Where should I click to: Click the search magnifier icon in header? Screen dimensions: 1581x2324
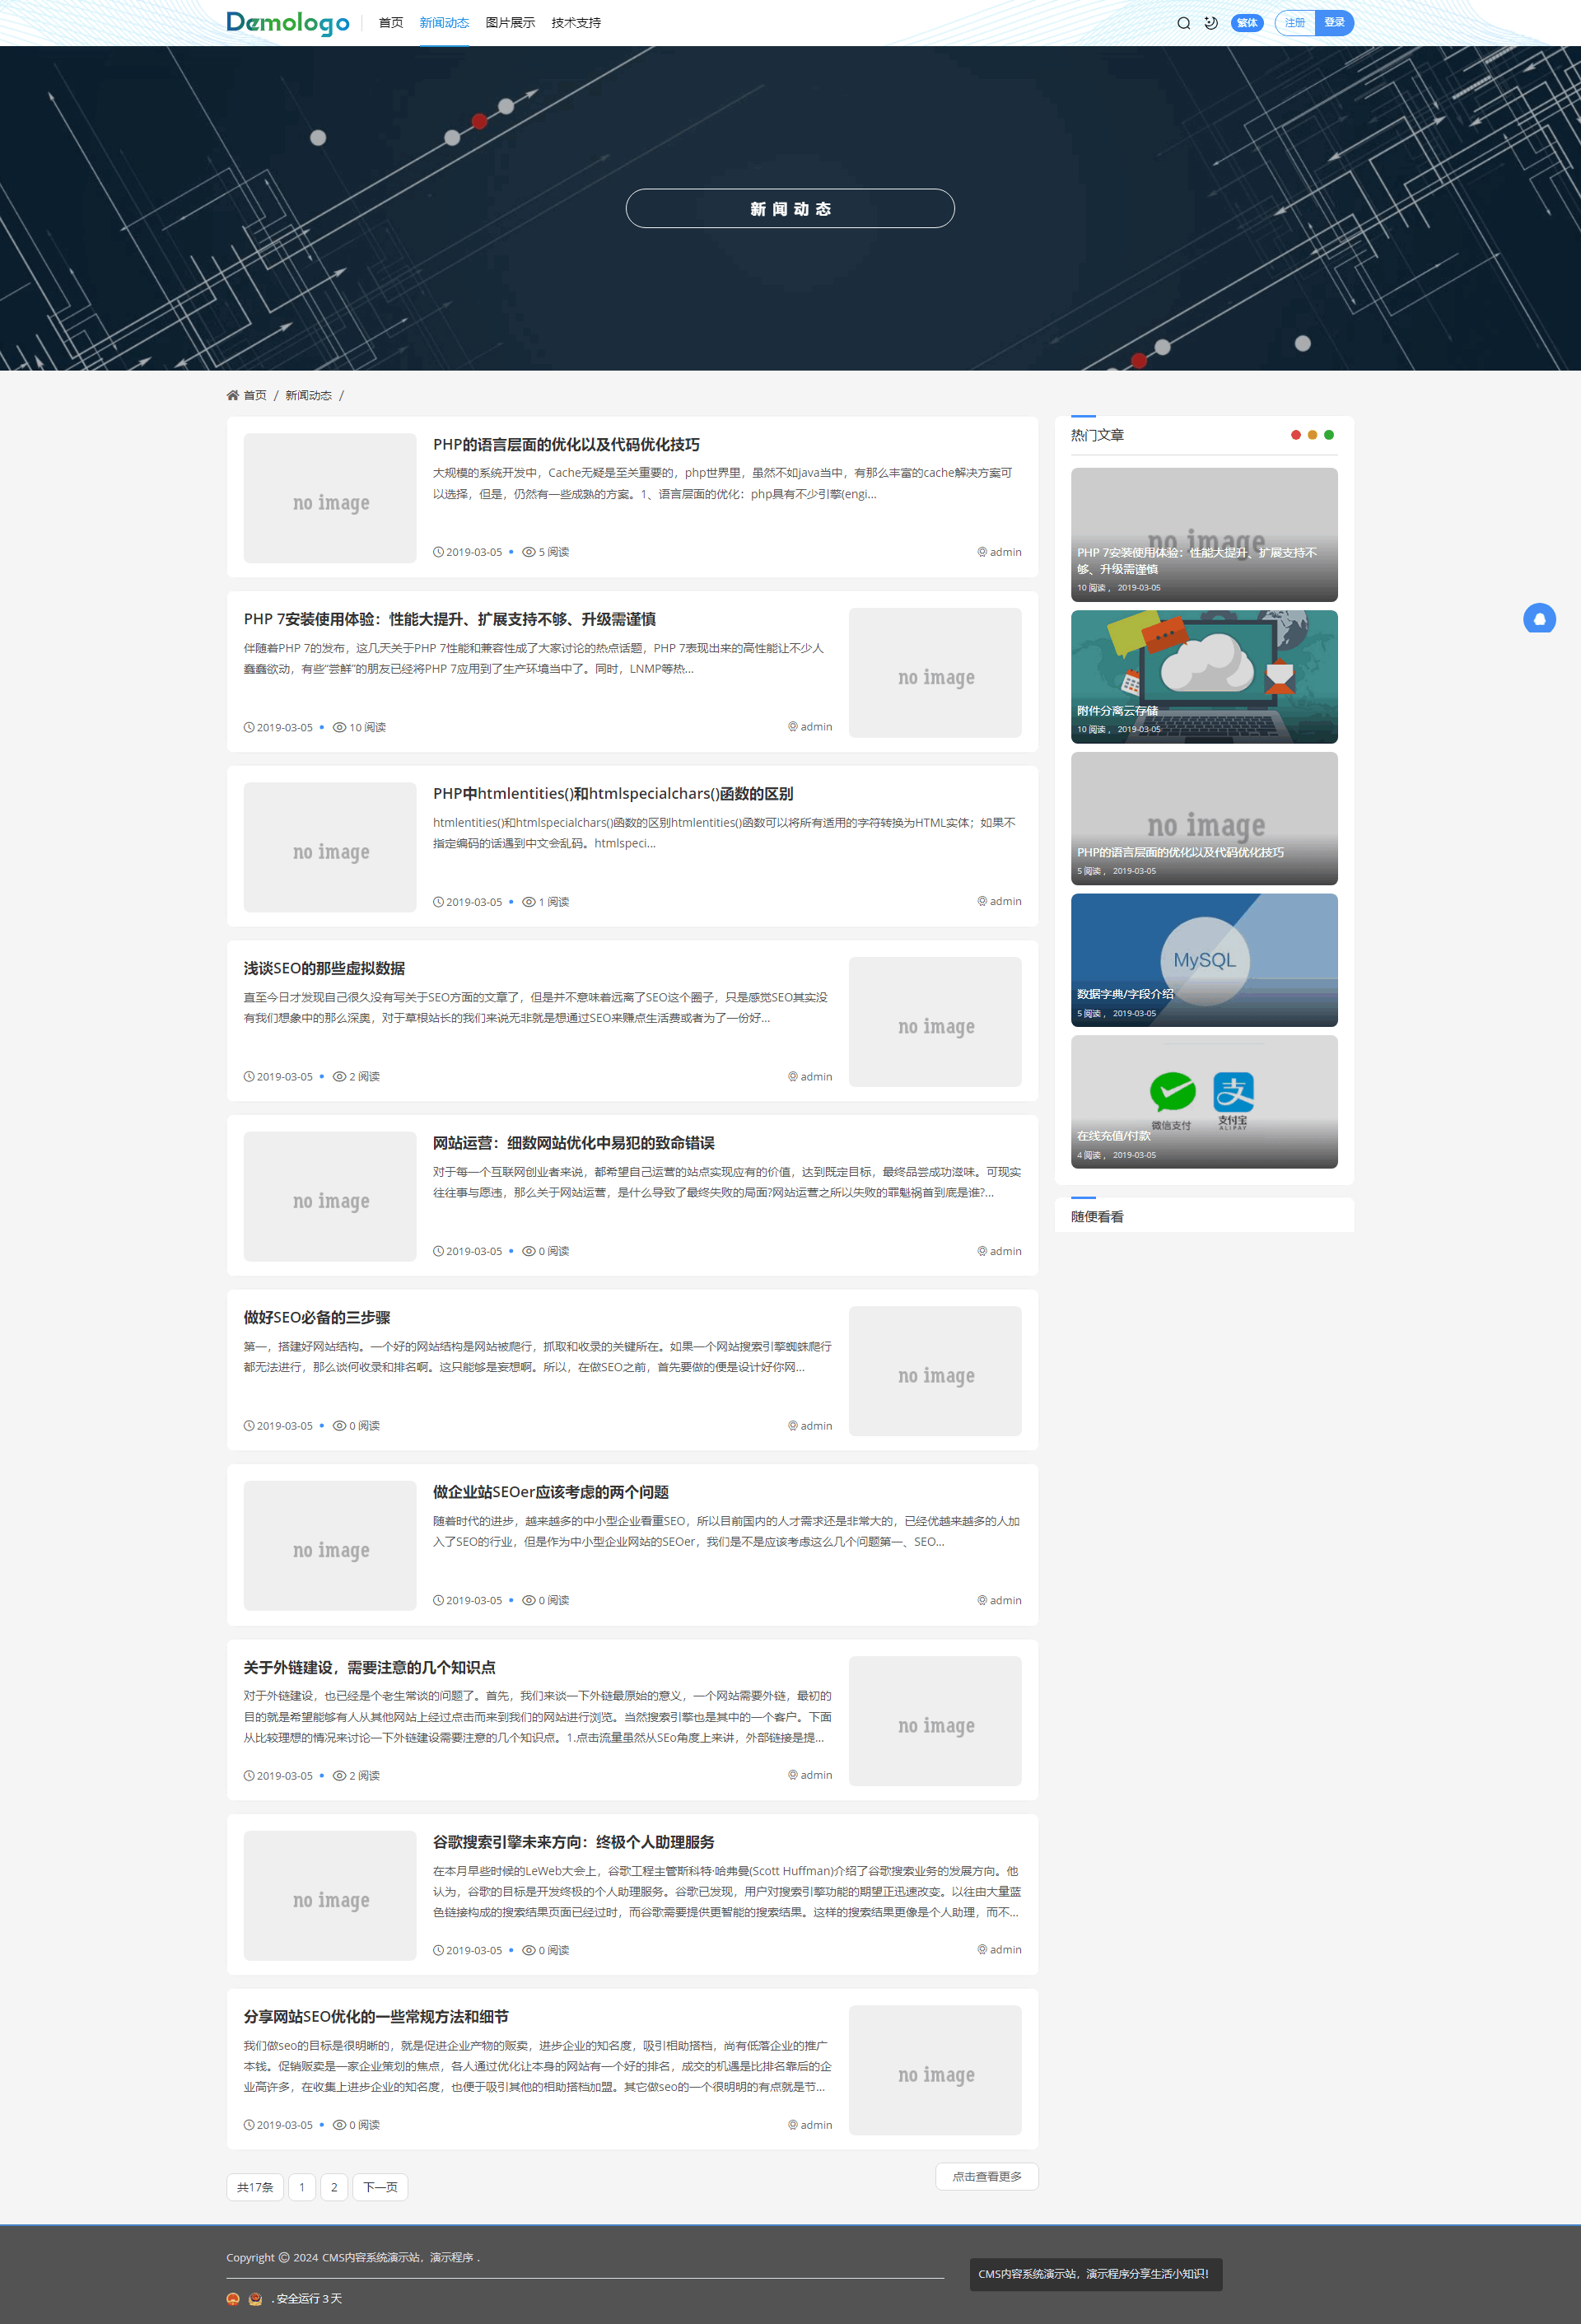point(1183,23)
